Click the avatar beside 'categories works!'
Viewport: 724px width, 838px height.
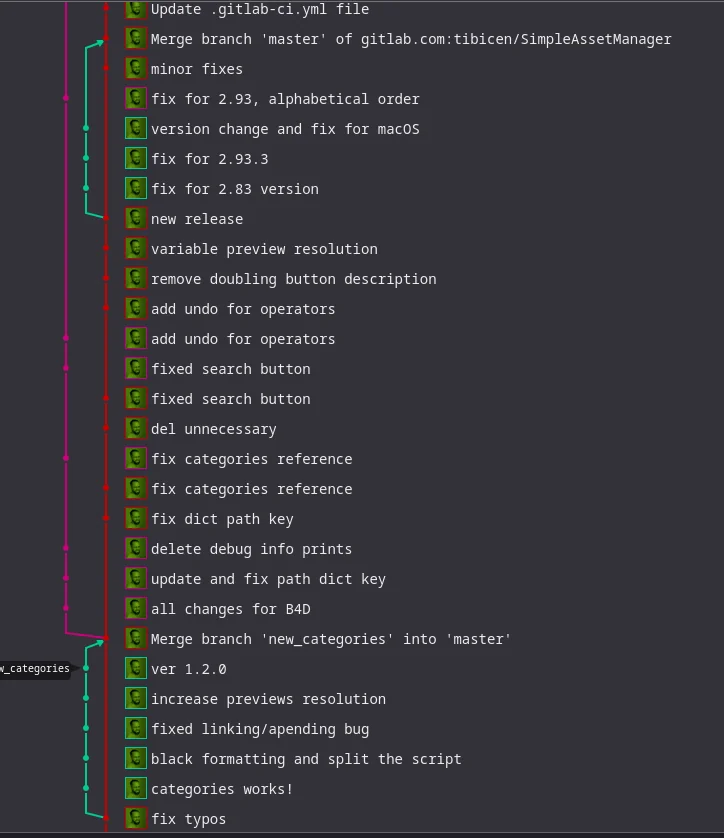coord(136,788)
